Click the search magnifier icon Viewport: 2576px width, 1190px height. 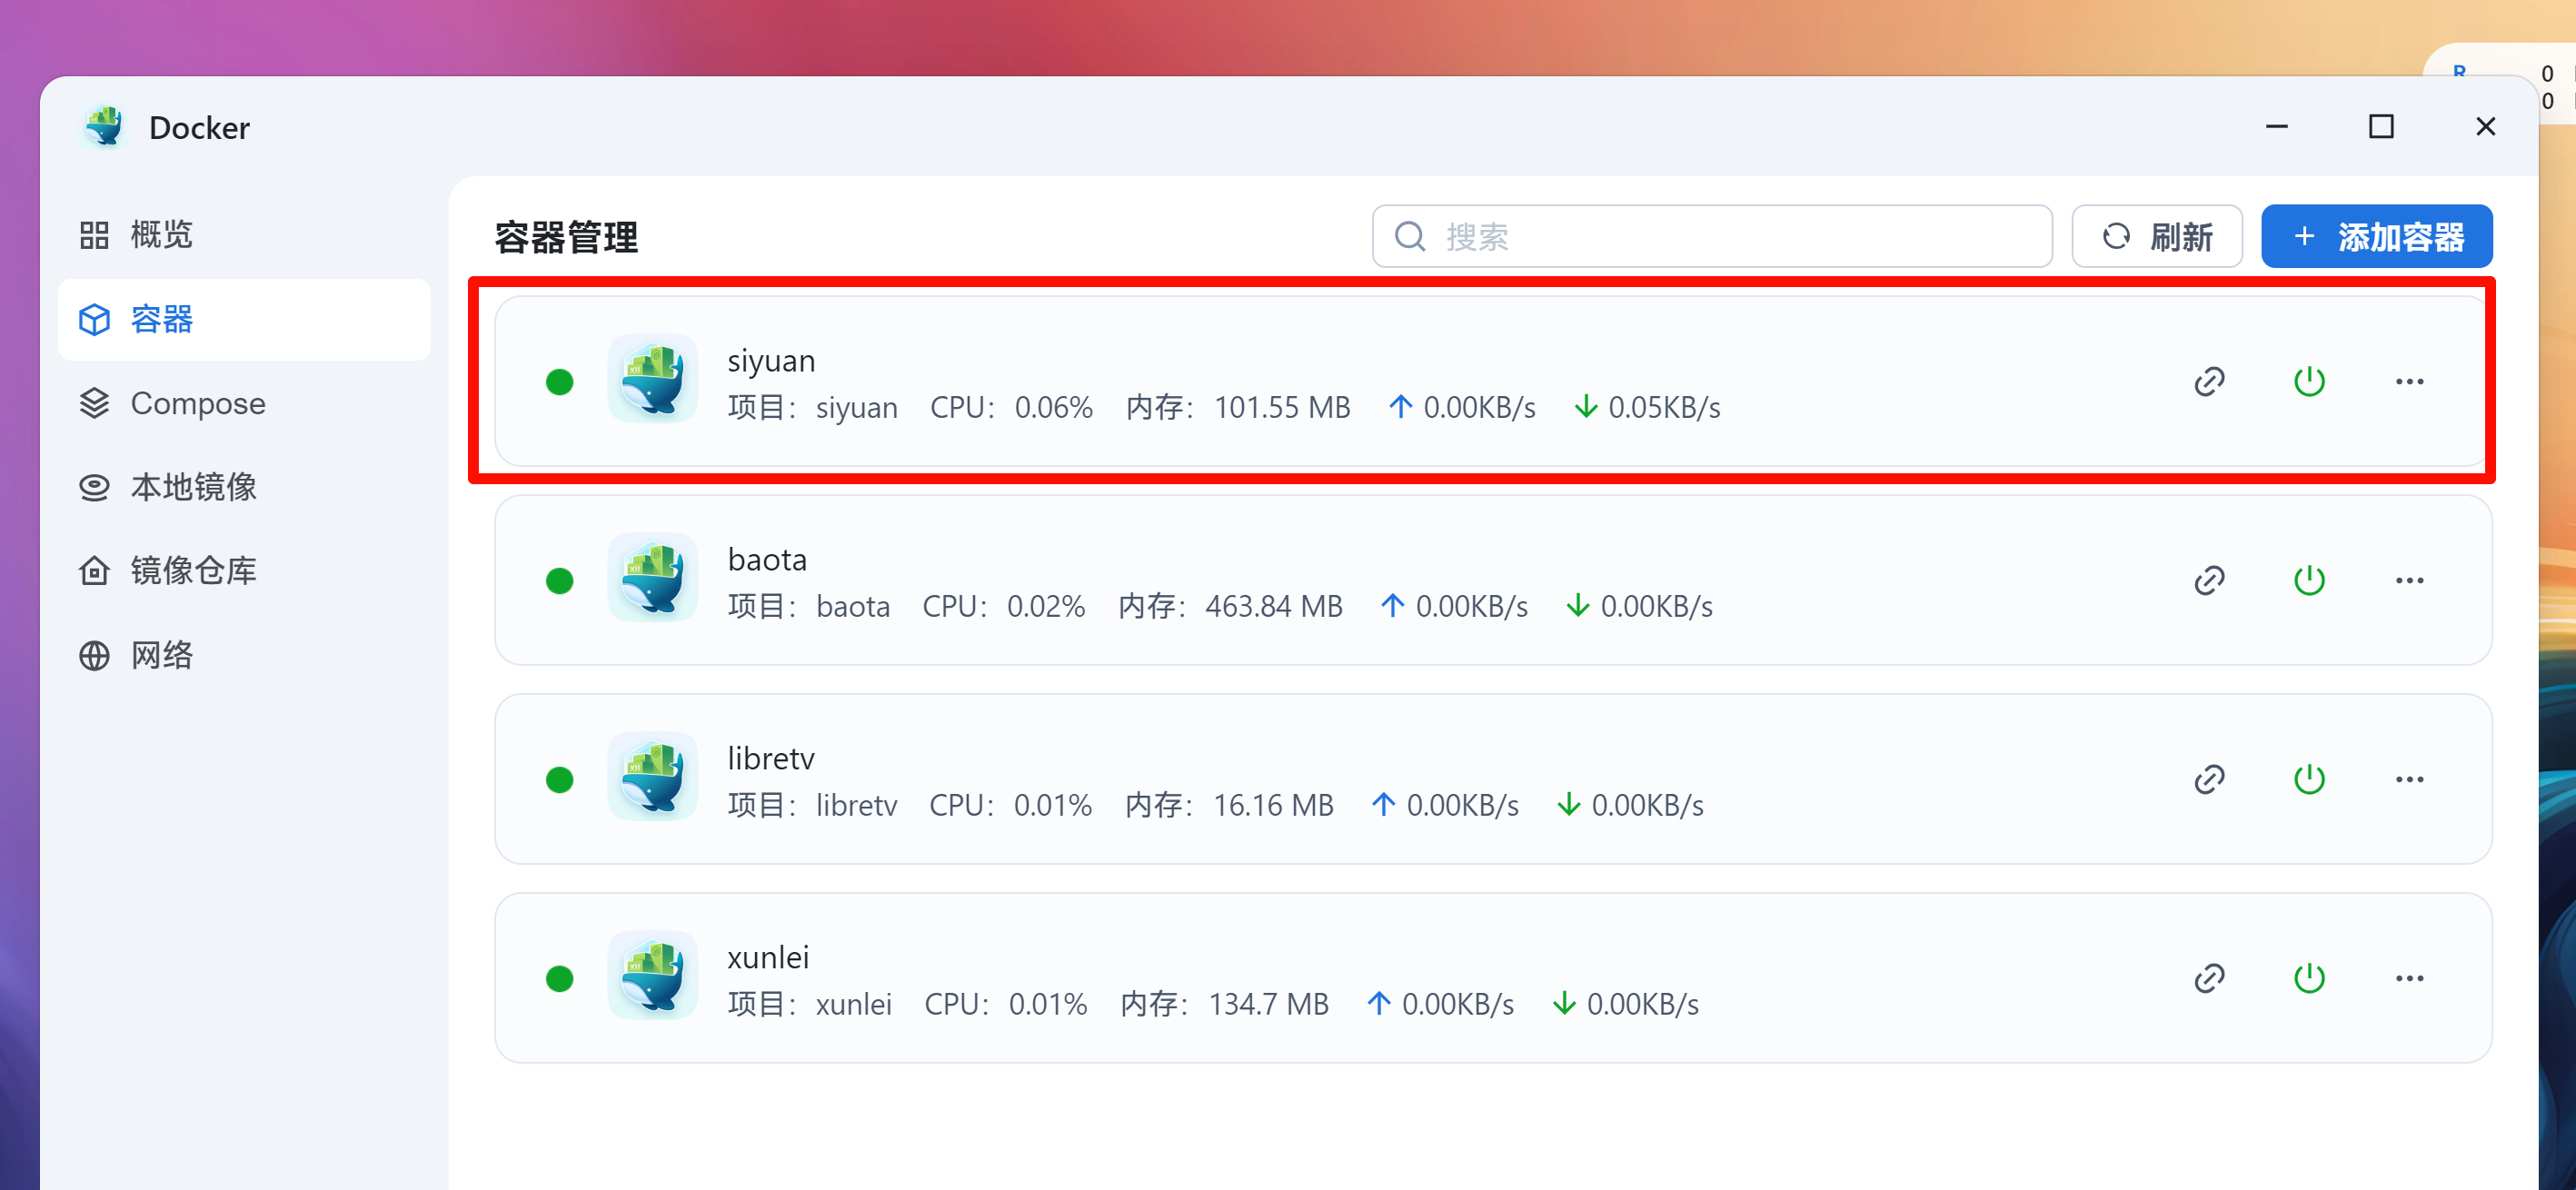coord(1410,236)
